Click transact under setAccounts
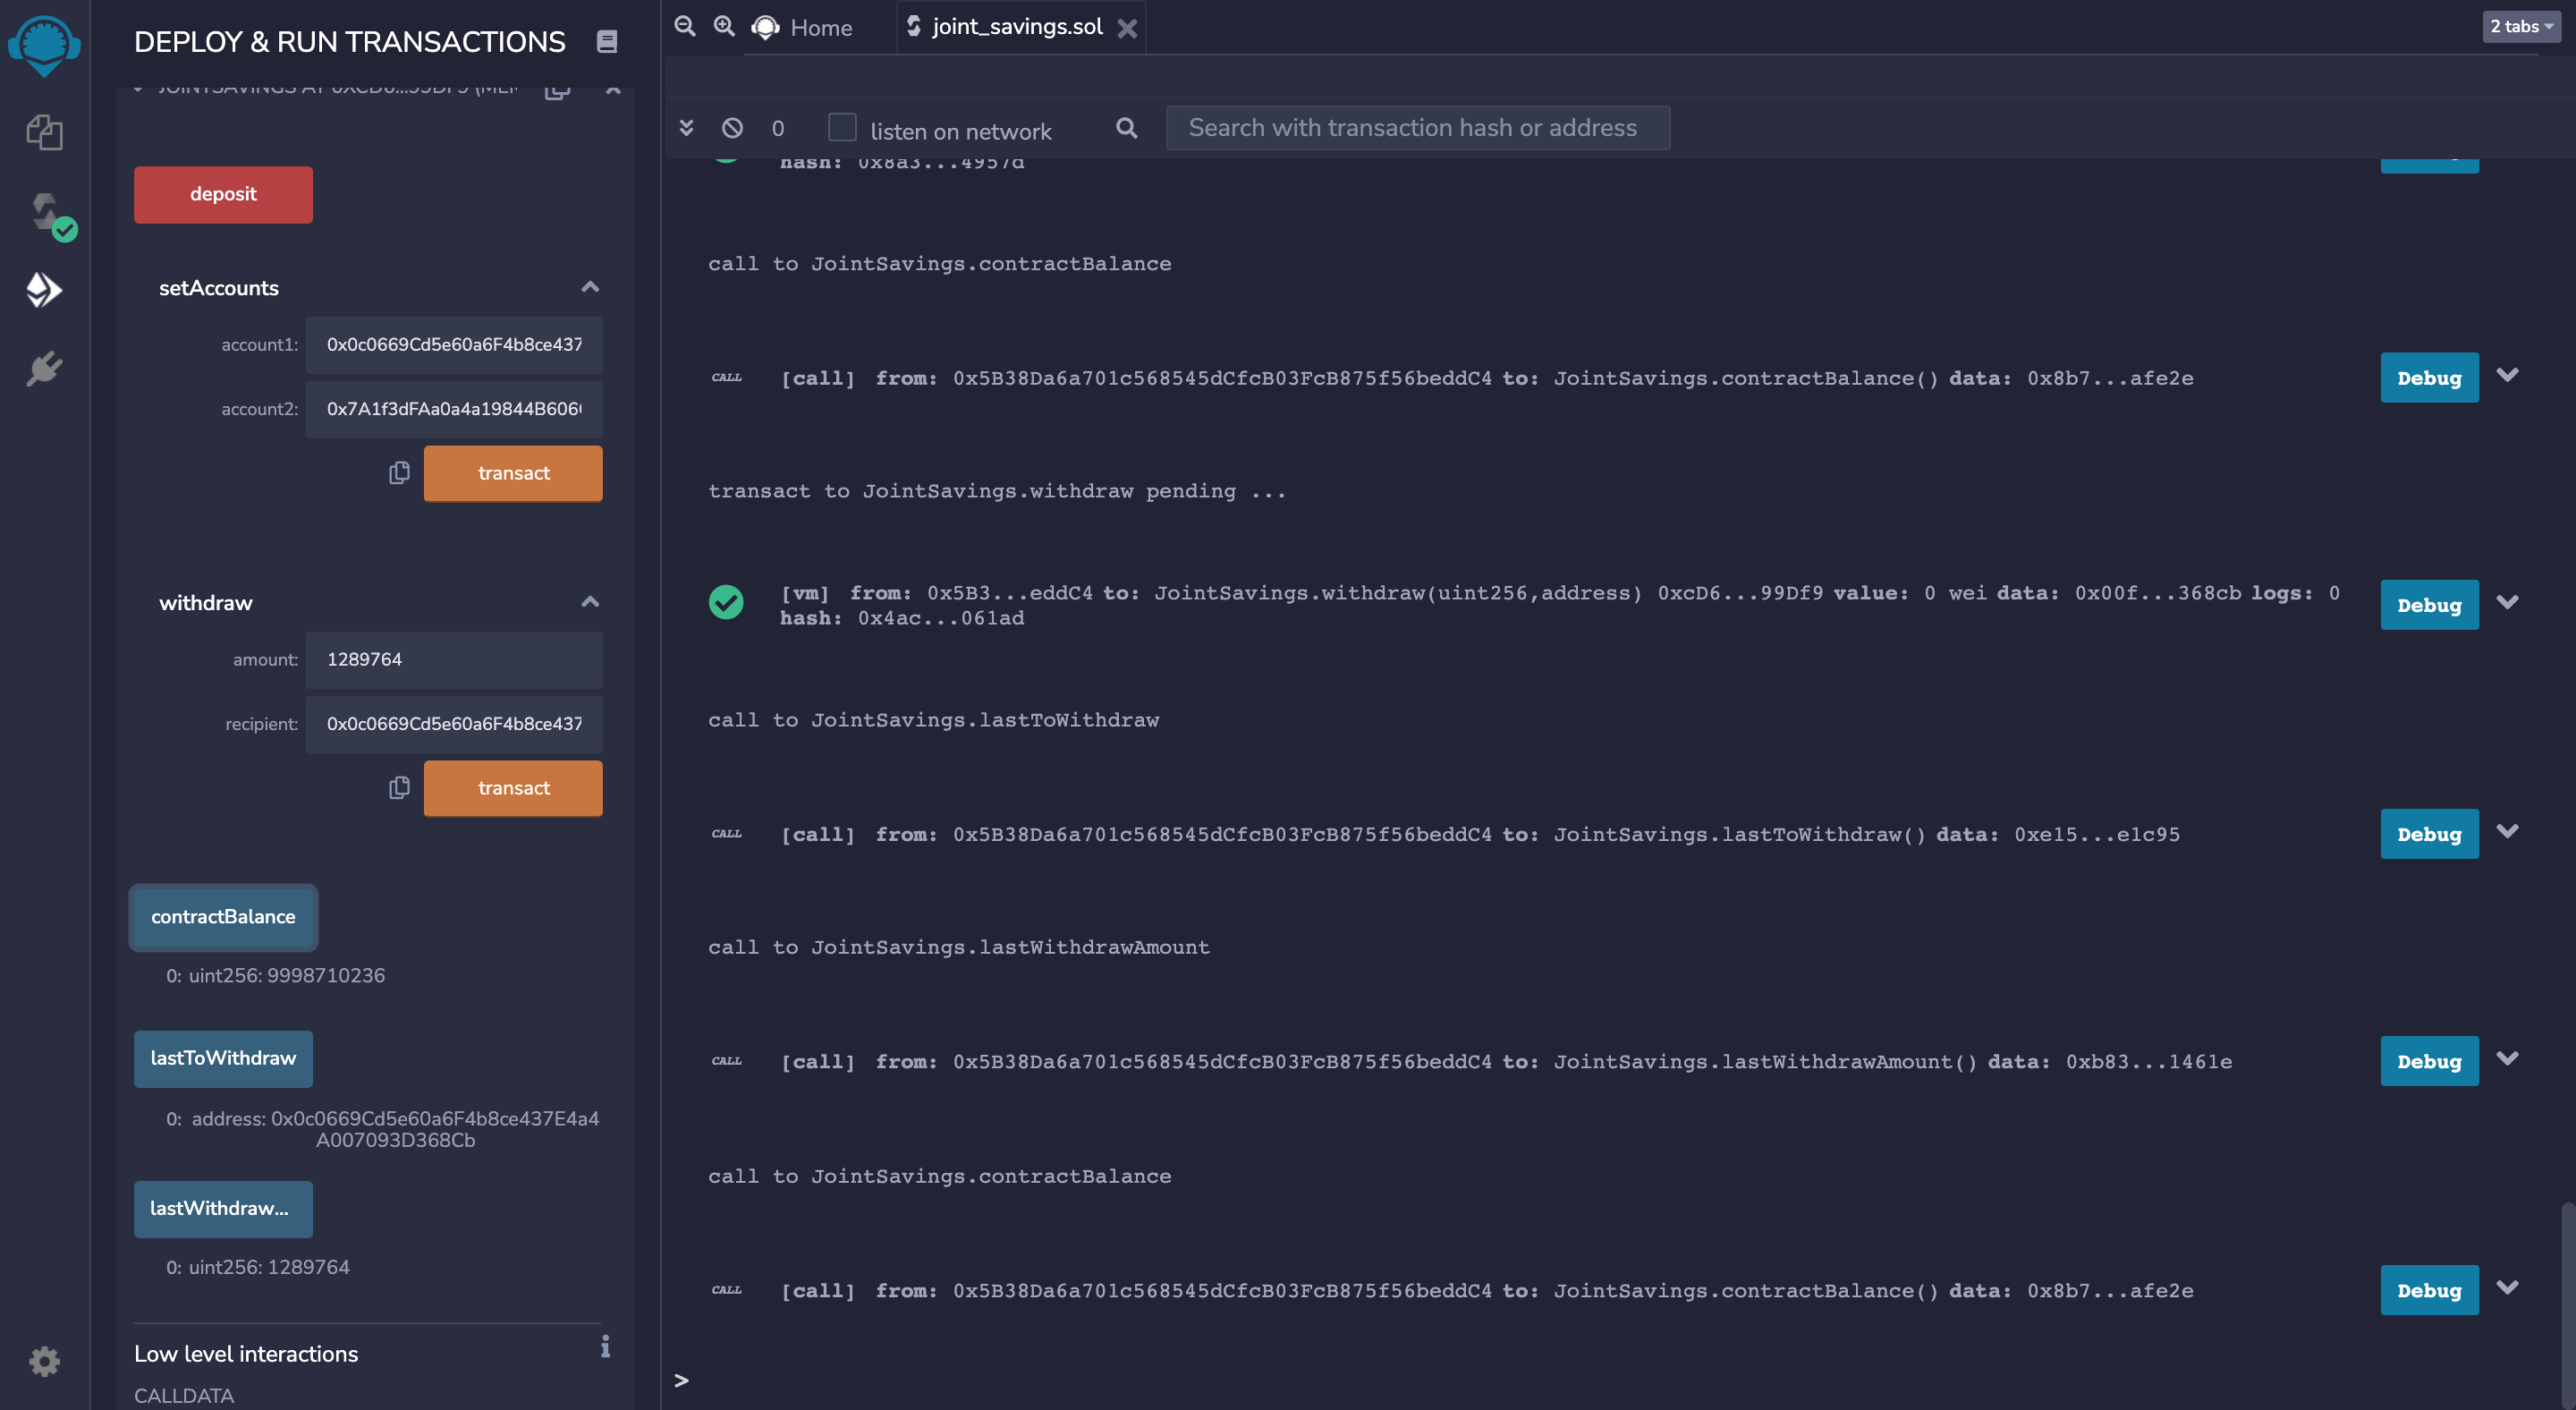This screenshot has height=1410, width=2576. 513,473
